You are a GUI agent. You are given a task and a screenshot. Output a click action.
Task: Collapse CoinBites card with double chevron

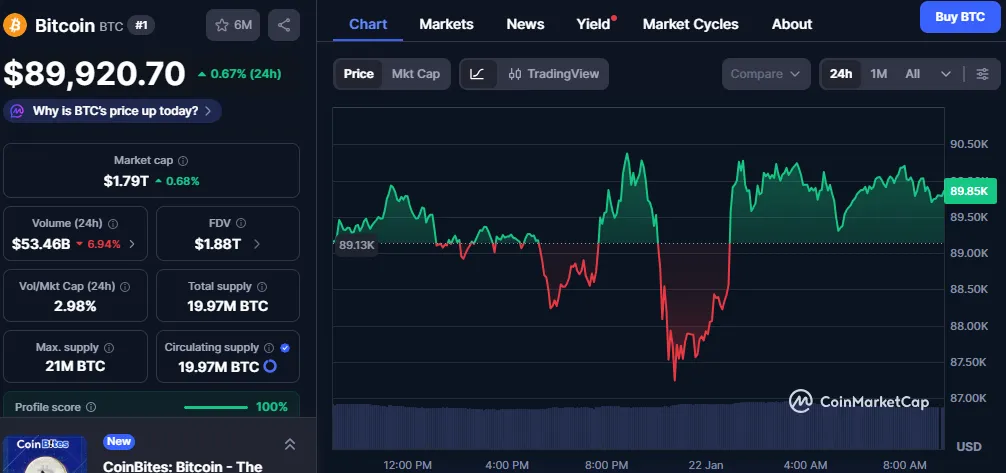(x=289, y=443)
